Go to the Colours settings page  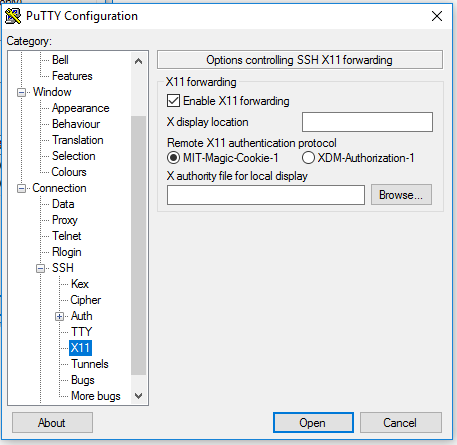point(69,172)
